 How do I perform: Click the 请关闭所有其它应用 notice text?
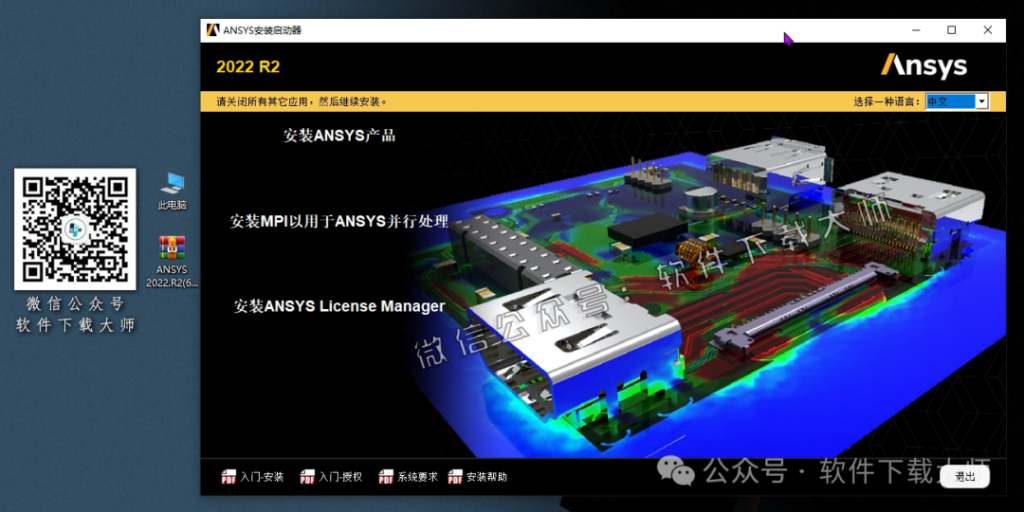click(x=302, y=101)
